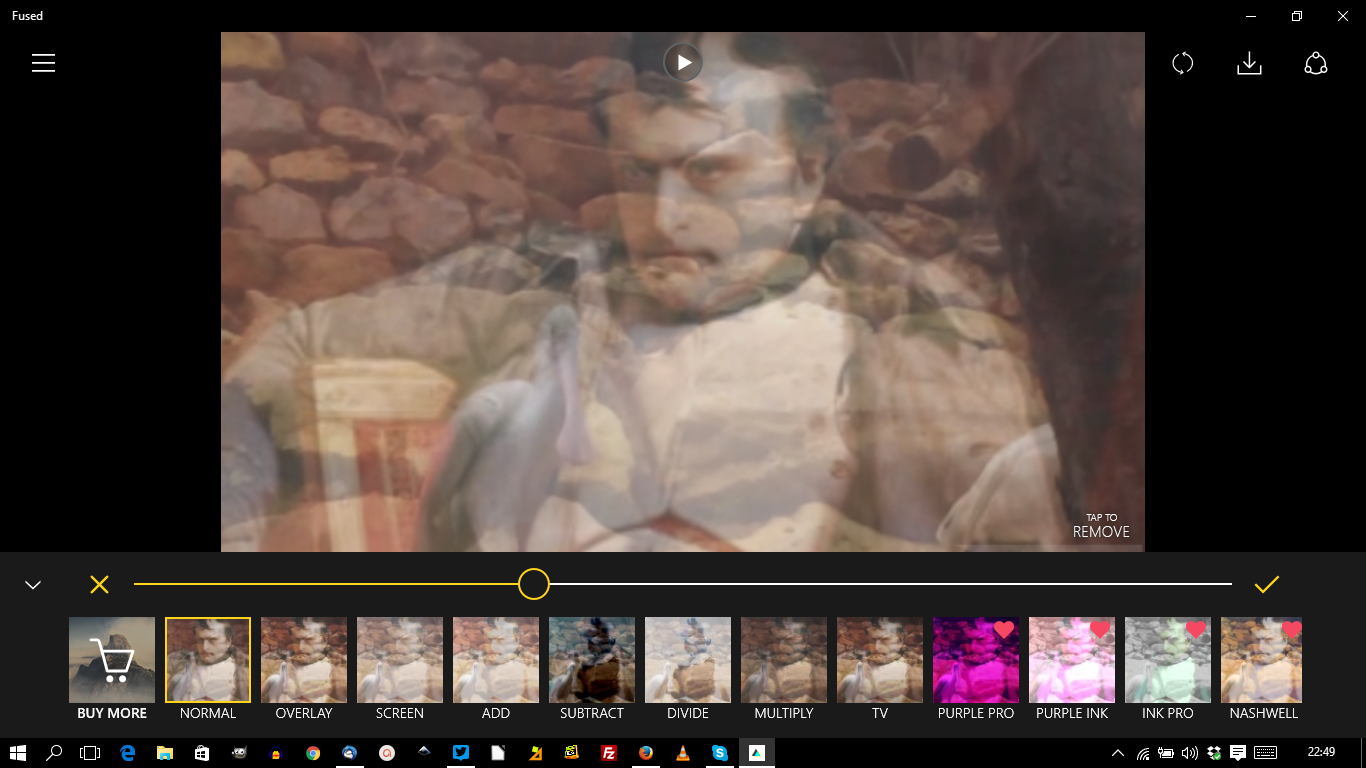Open FileZilla from the taskbar
This screenshot has width=1366, height=768.
coord(609,752)
